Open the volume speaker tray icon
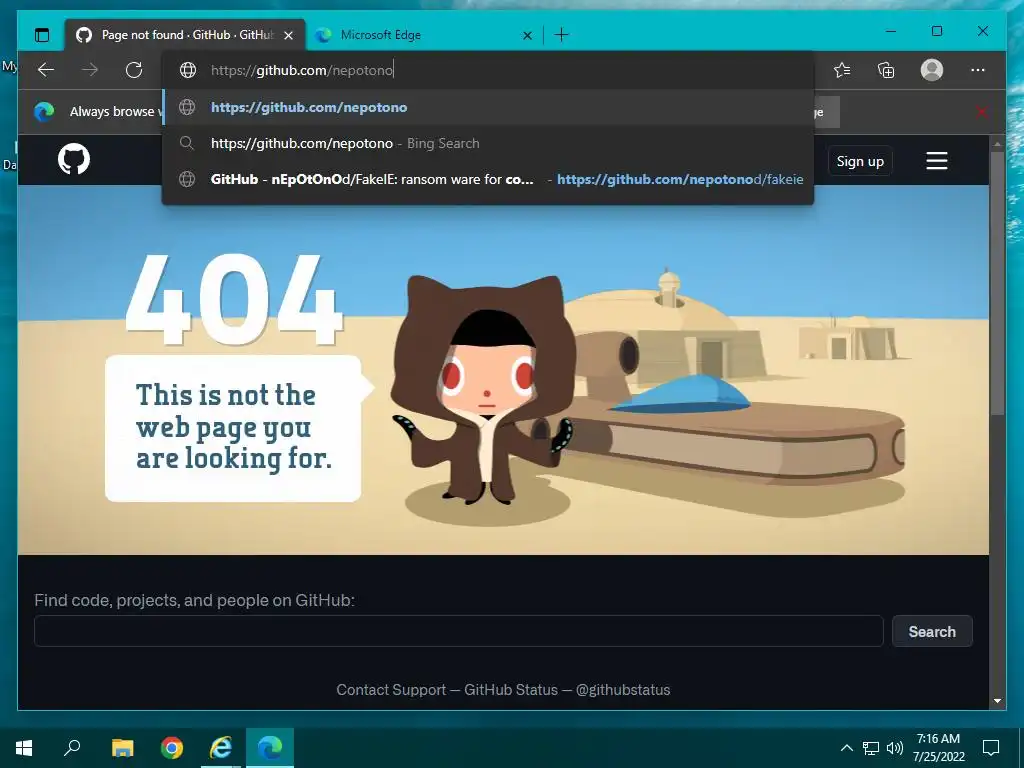1024x768 pixels. [895, 748]
